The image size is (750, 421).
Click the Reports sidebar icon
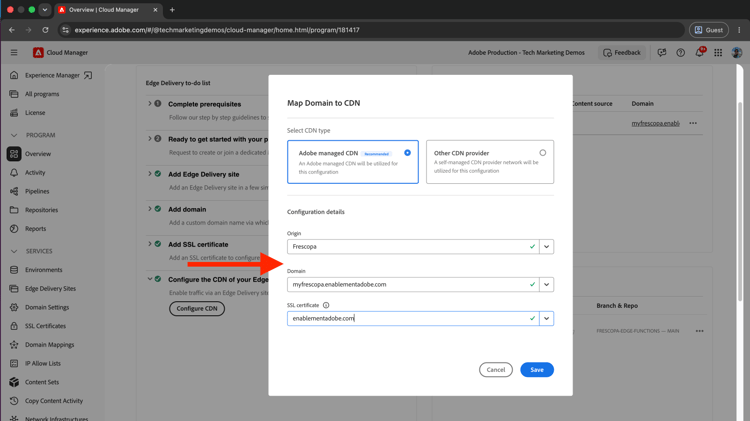click(x=14, y=228)
